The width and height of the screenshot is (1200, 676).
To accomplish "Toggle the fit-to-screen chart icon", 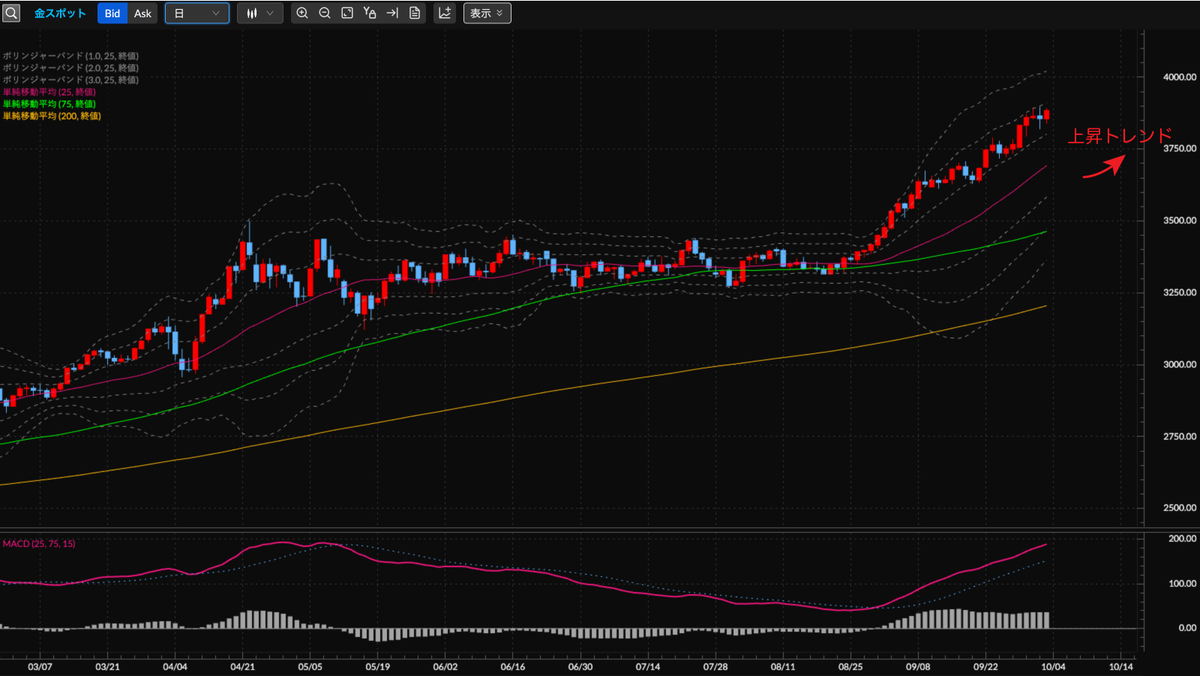I will [347, 13].
